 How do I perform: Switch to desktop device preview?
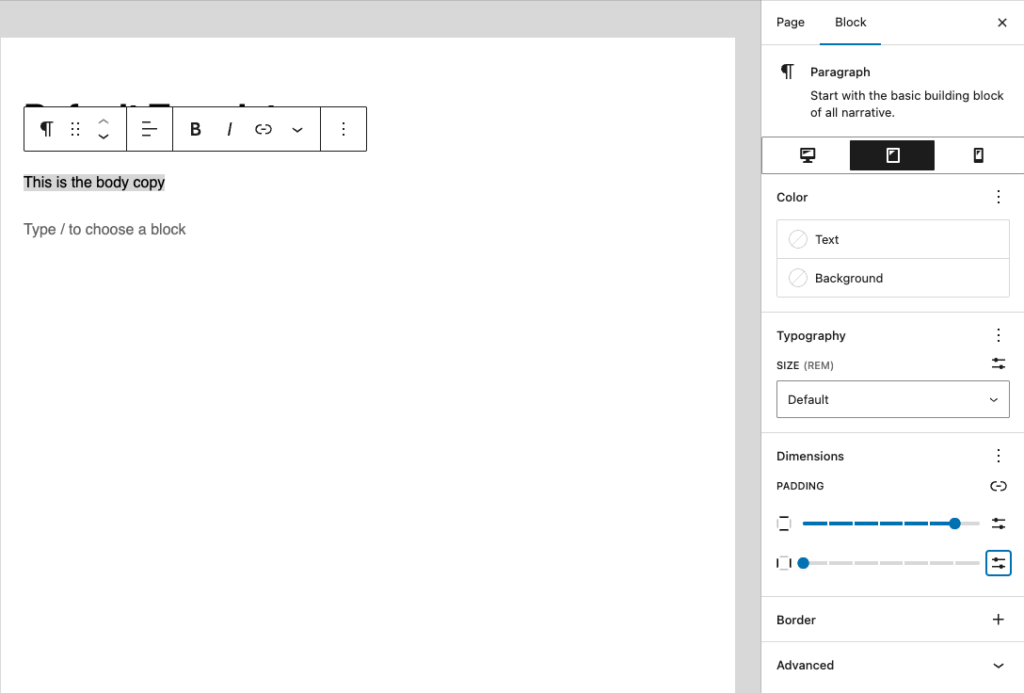pyautogui.click(x=807, y=155)
